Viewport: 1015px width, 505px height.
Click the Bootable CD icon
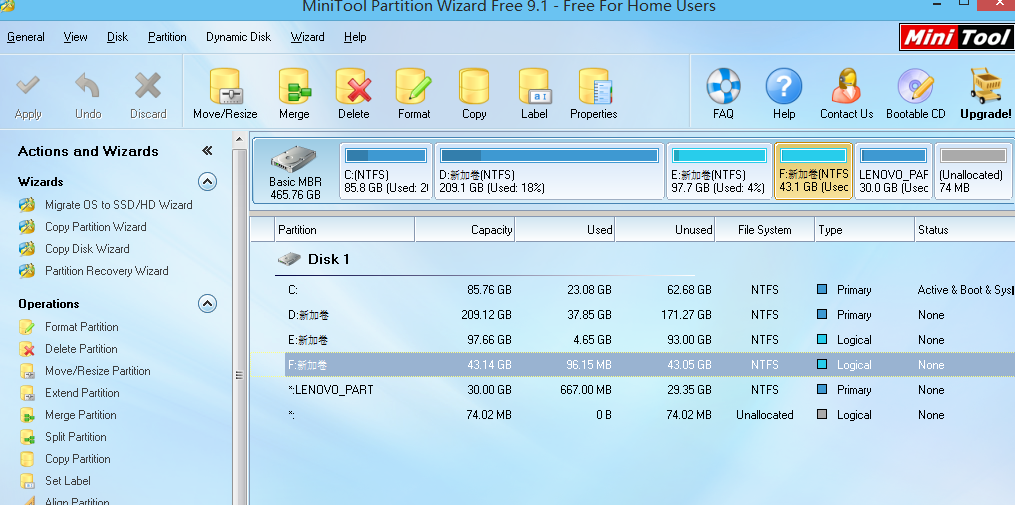pos(915,87)
